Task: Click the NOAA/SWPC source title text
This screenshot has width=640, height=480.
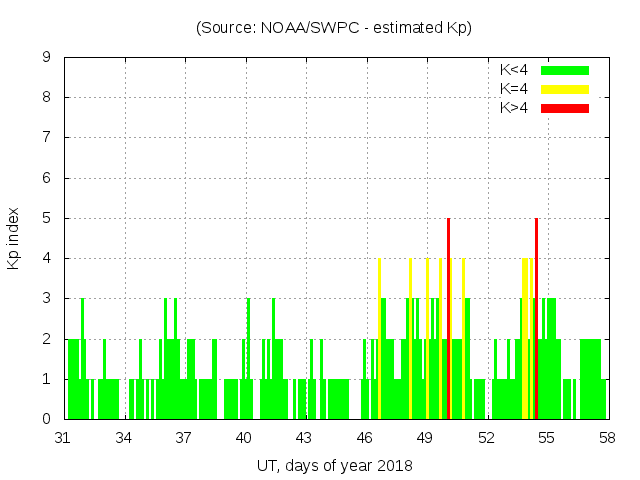Action: point(334,27)
